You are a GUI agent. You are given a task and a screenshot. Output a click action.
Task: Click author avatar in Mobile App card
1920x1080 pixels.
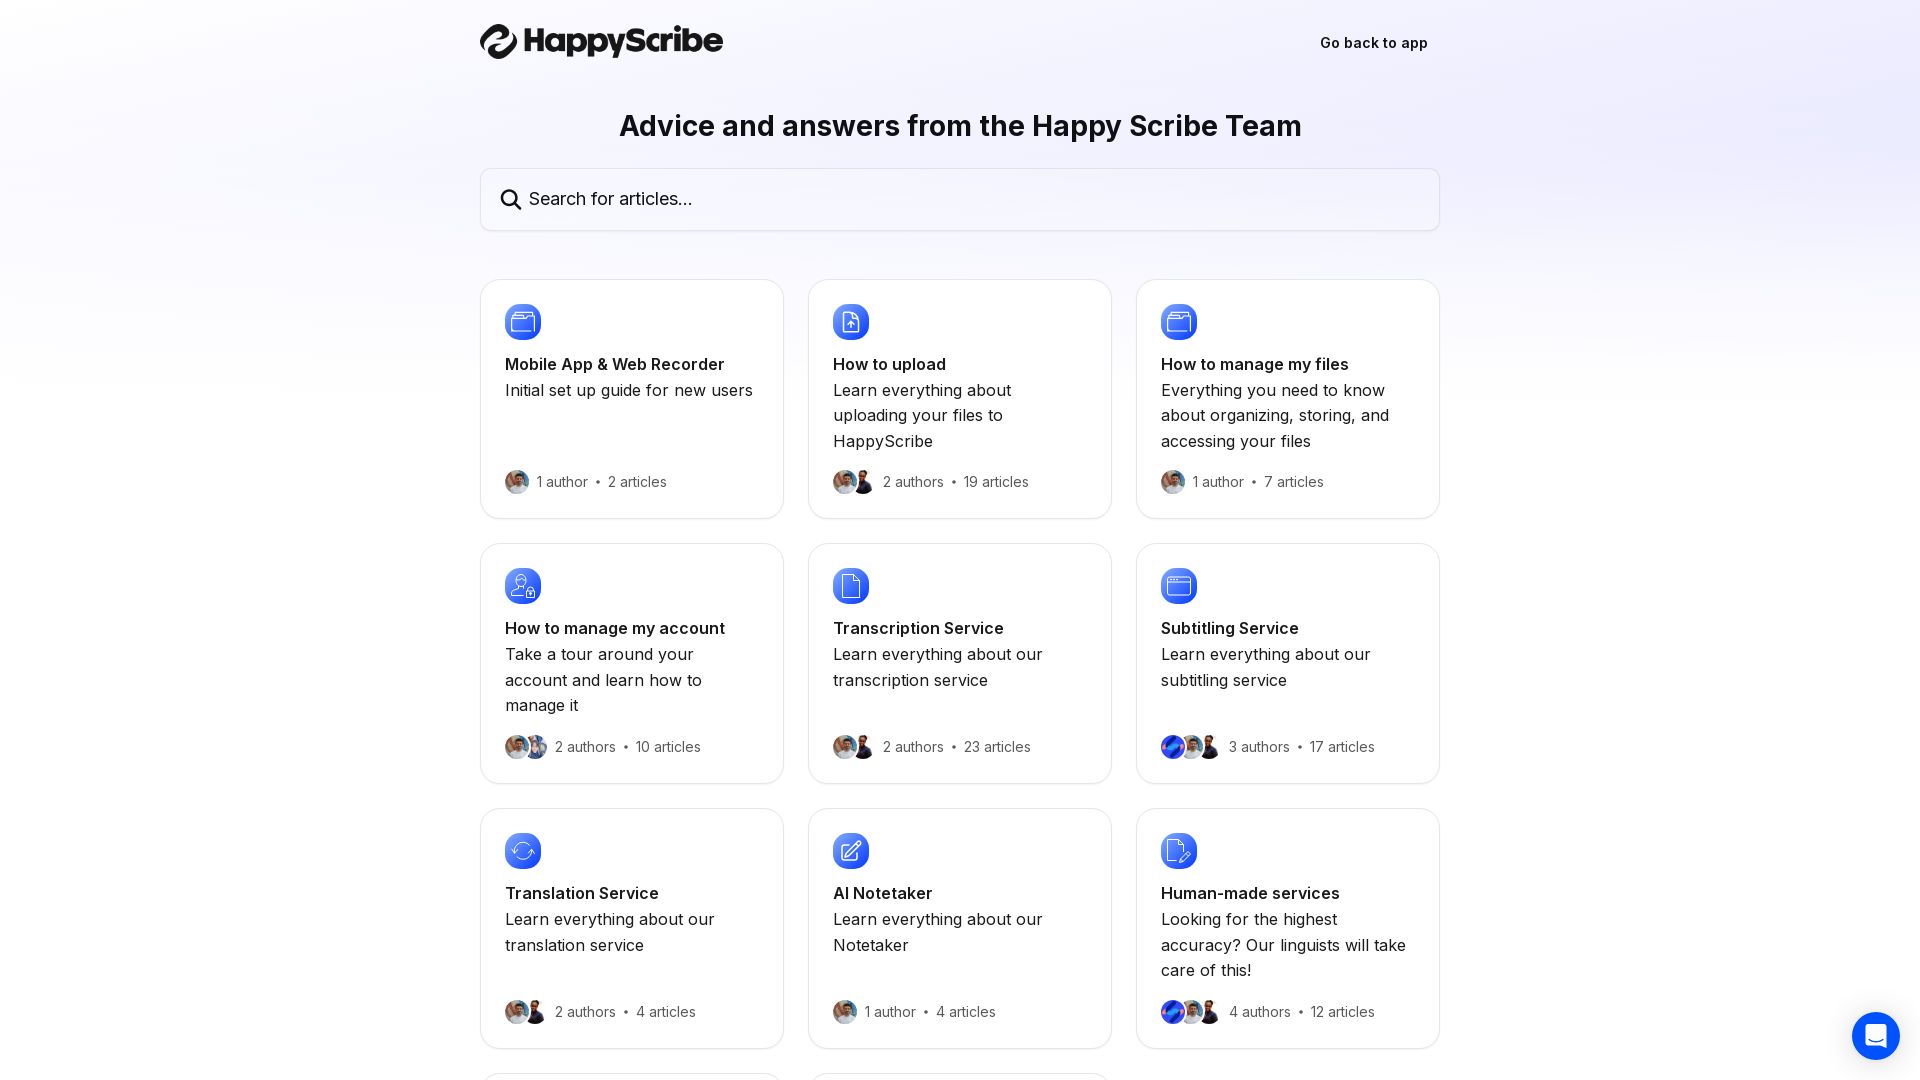coord(517,482)
